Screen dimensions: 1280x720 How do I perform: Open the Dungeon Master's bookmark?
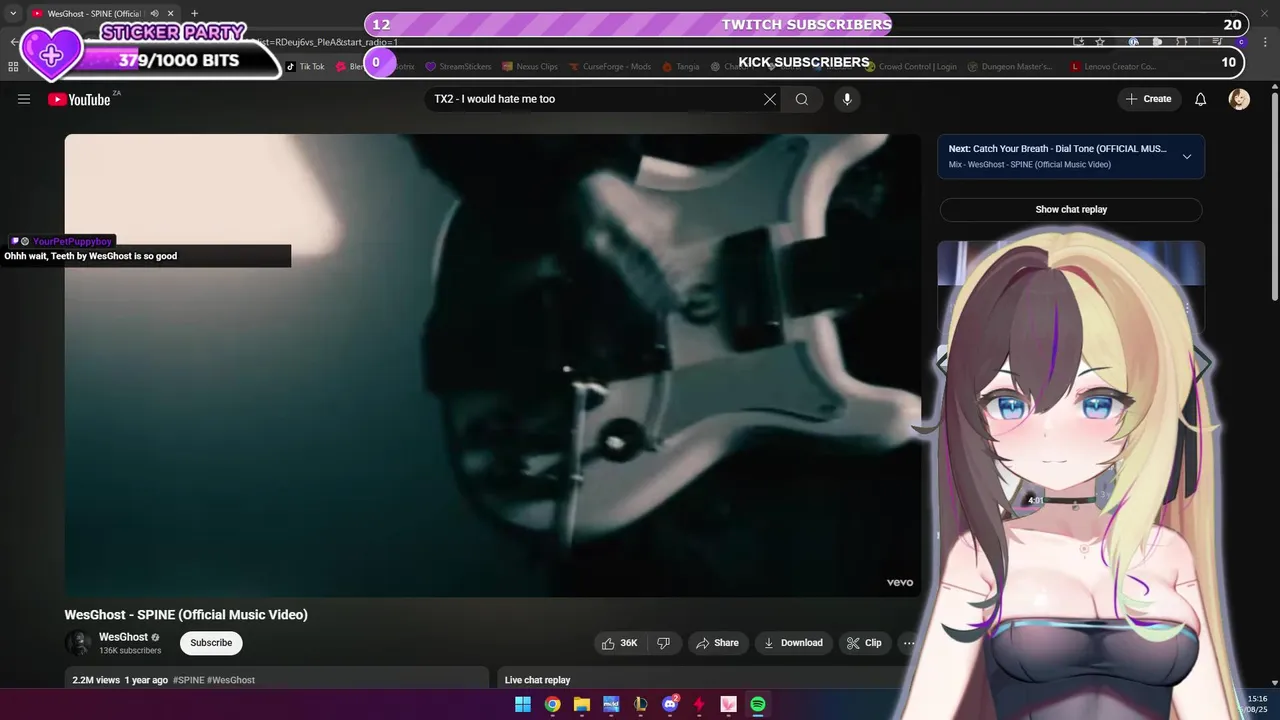(x=1010, y=67)
